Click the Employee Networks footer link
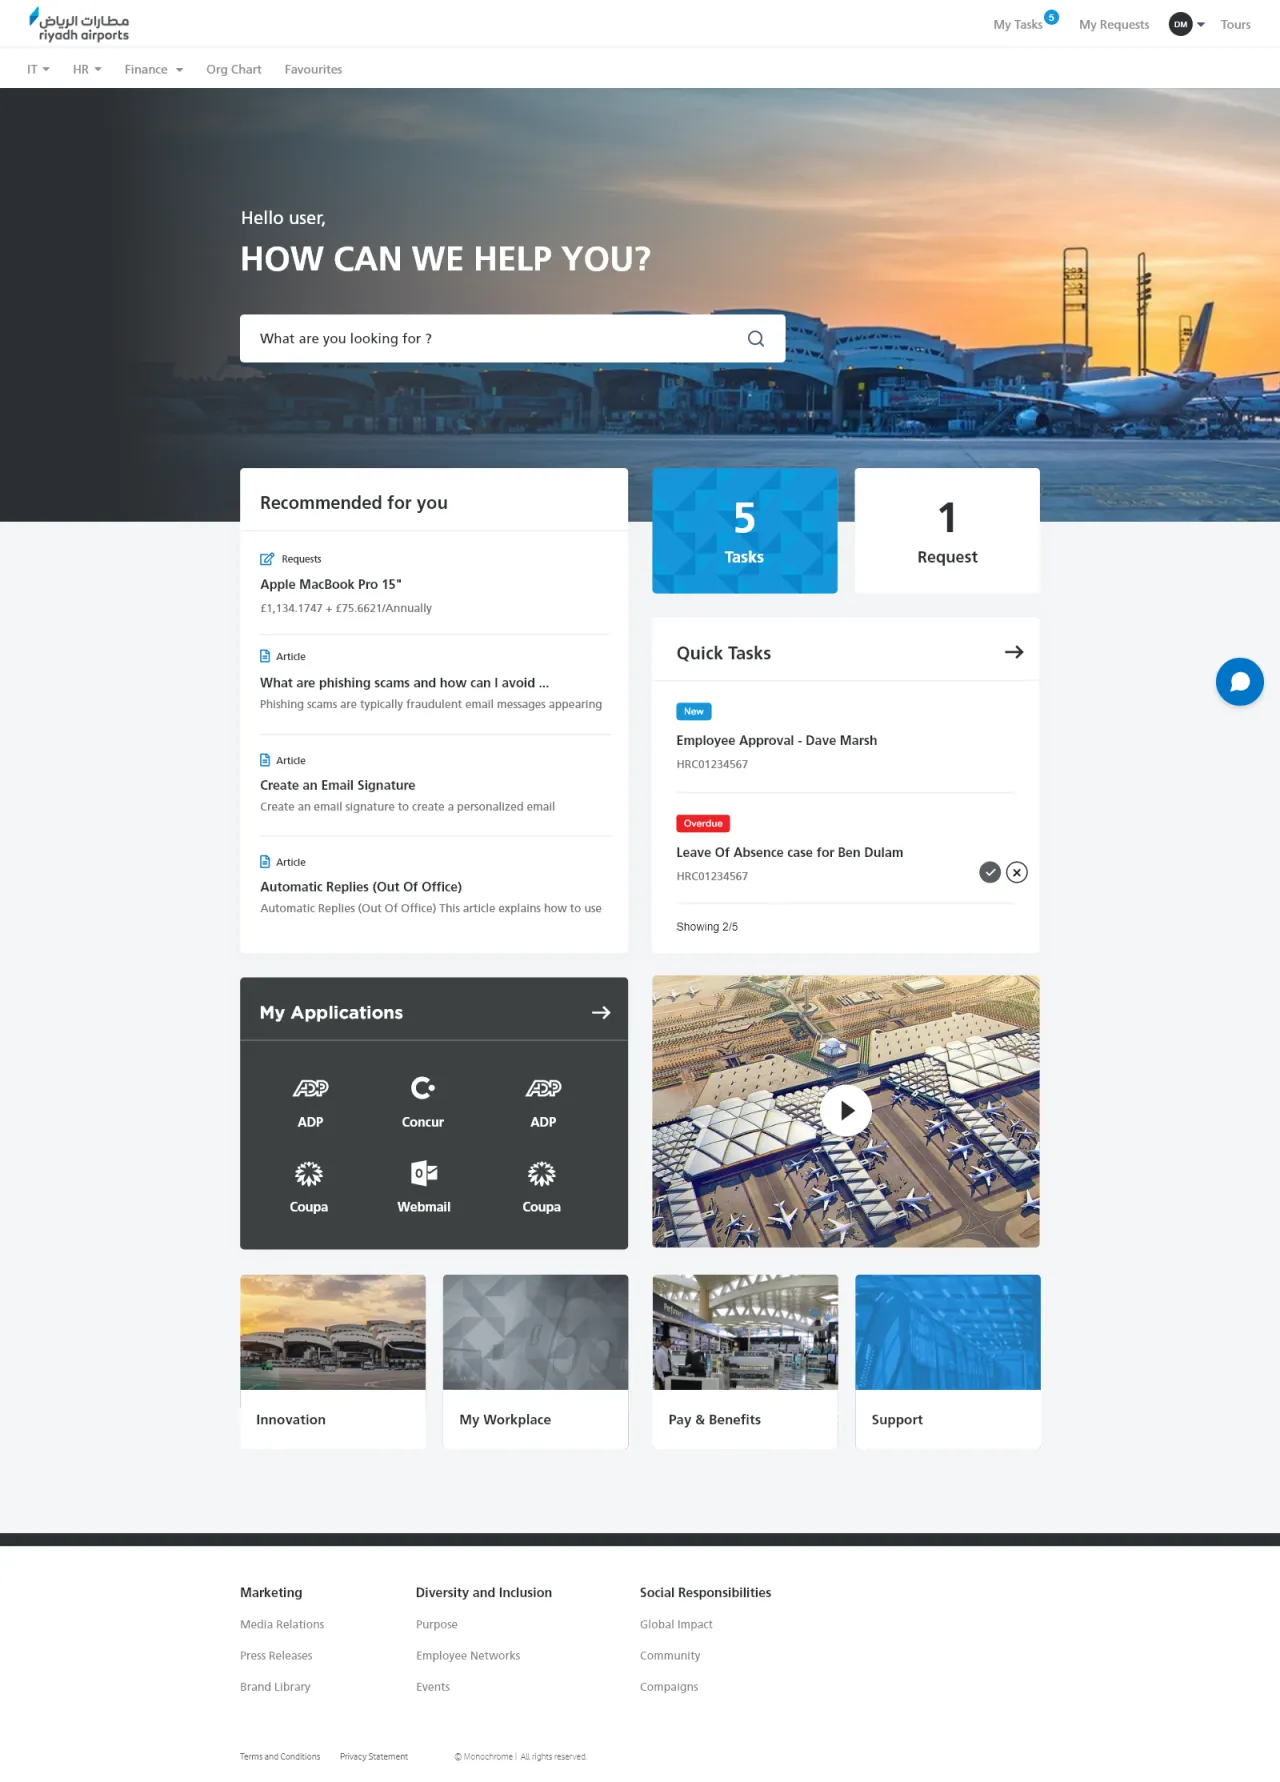The width and height of the screenshot is (1280, 1782). tap(468, 1656)
